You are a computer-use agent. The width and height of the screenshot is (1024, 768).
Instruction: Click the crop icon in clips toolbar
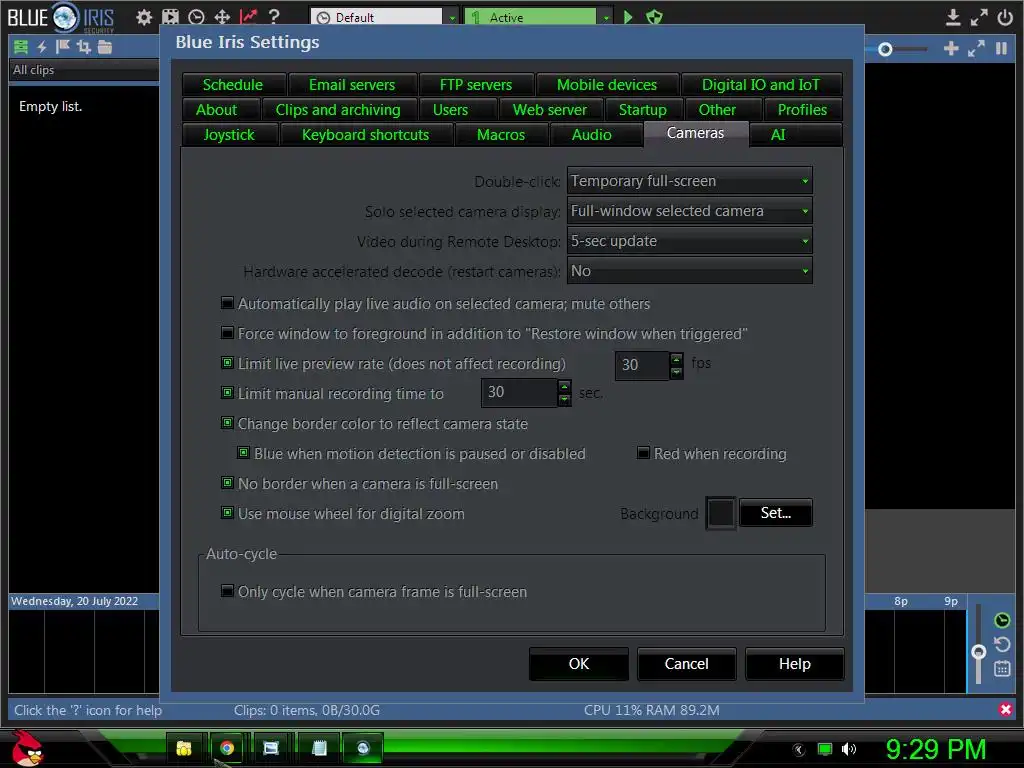[84, 46]
